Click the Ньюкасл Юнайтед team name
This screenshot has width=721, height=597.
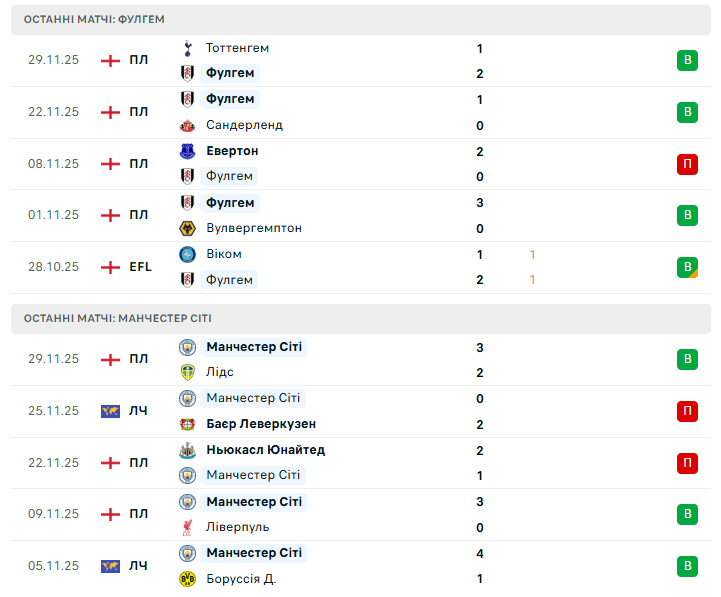pyautogui.click(x=265, y=450)
